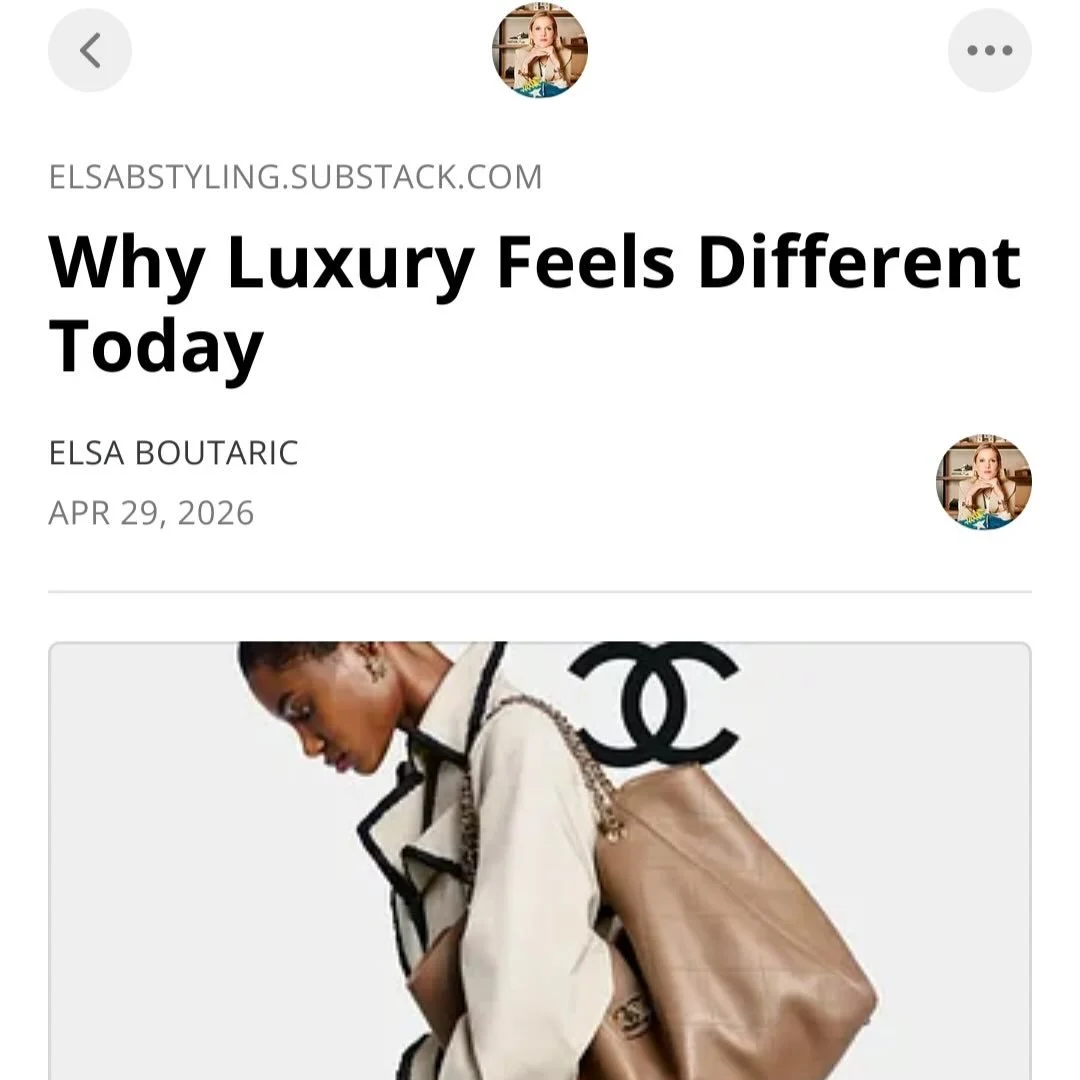The height and width of the screenshot is (1080, 1080).
Task: Tap the publication avatar in the header
Action: pyautogui.click(x=540, y=50)
